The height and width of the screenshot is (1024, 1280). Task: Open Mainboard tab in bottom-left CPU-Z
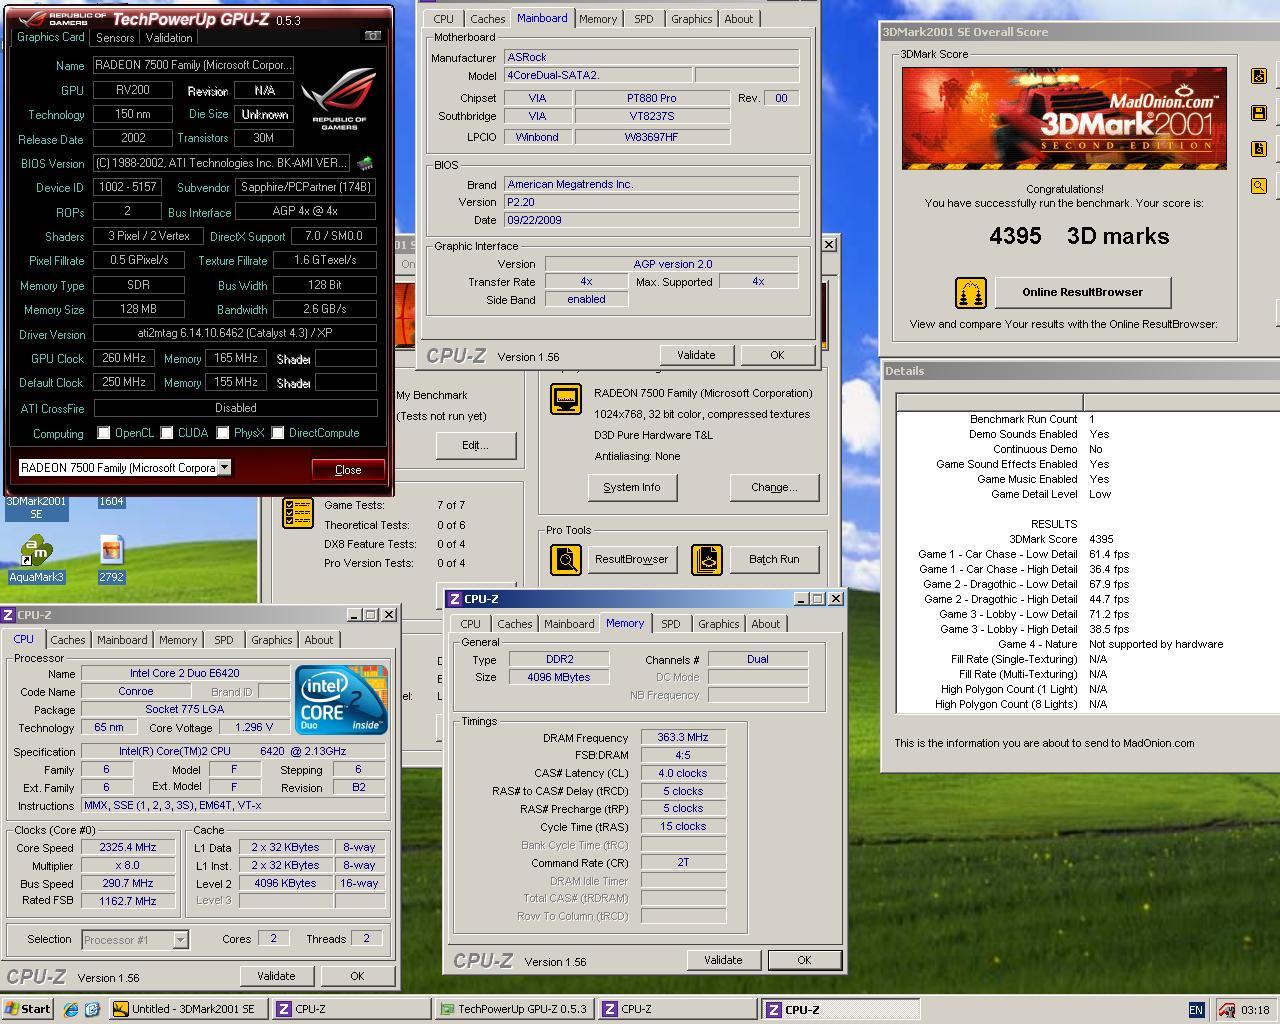[122, 640]
